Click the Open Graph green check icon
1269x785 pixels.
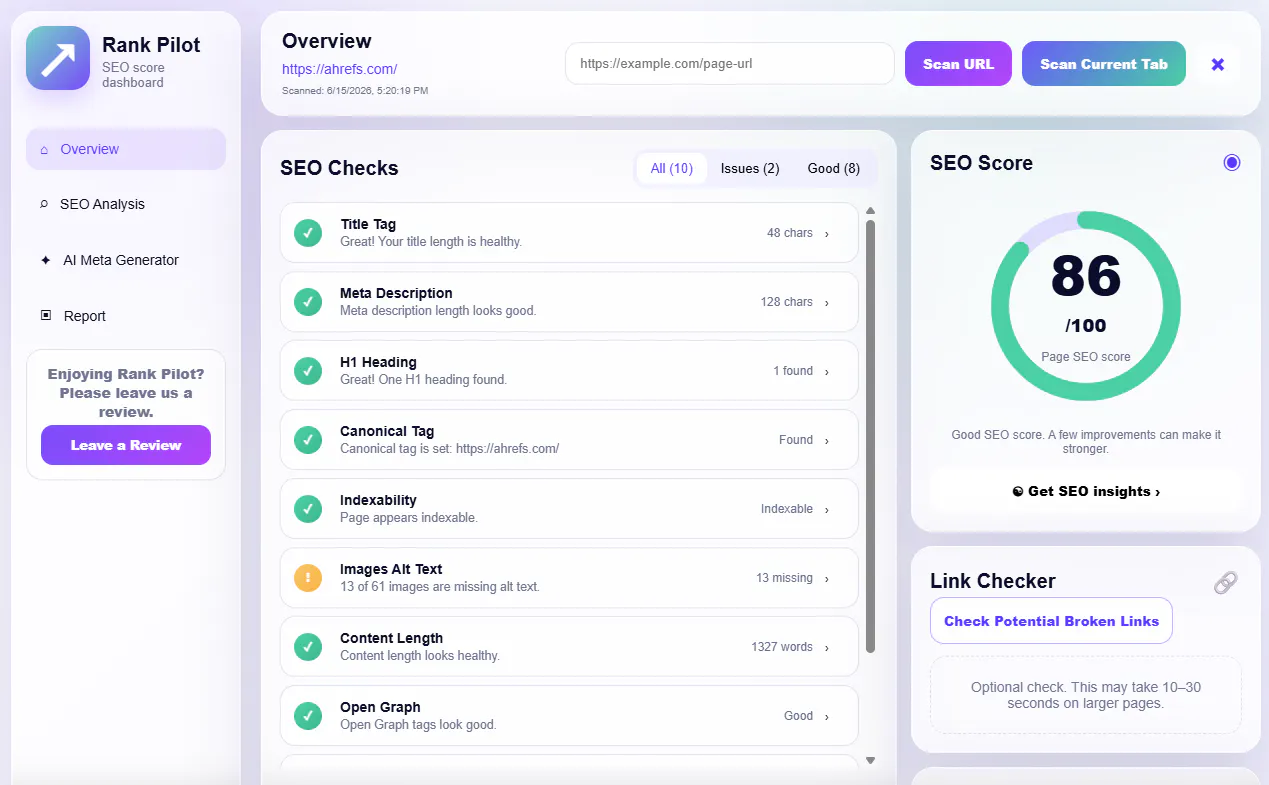tap(308, 716)
